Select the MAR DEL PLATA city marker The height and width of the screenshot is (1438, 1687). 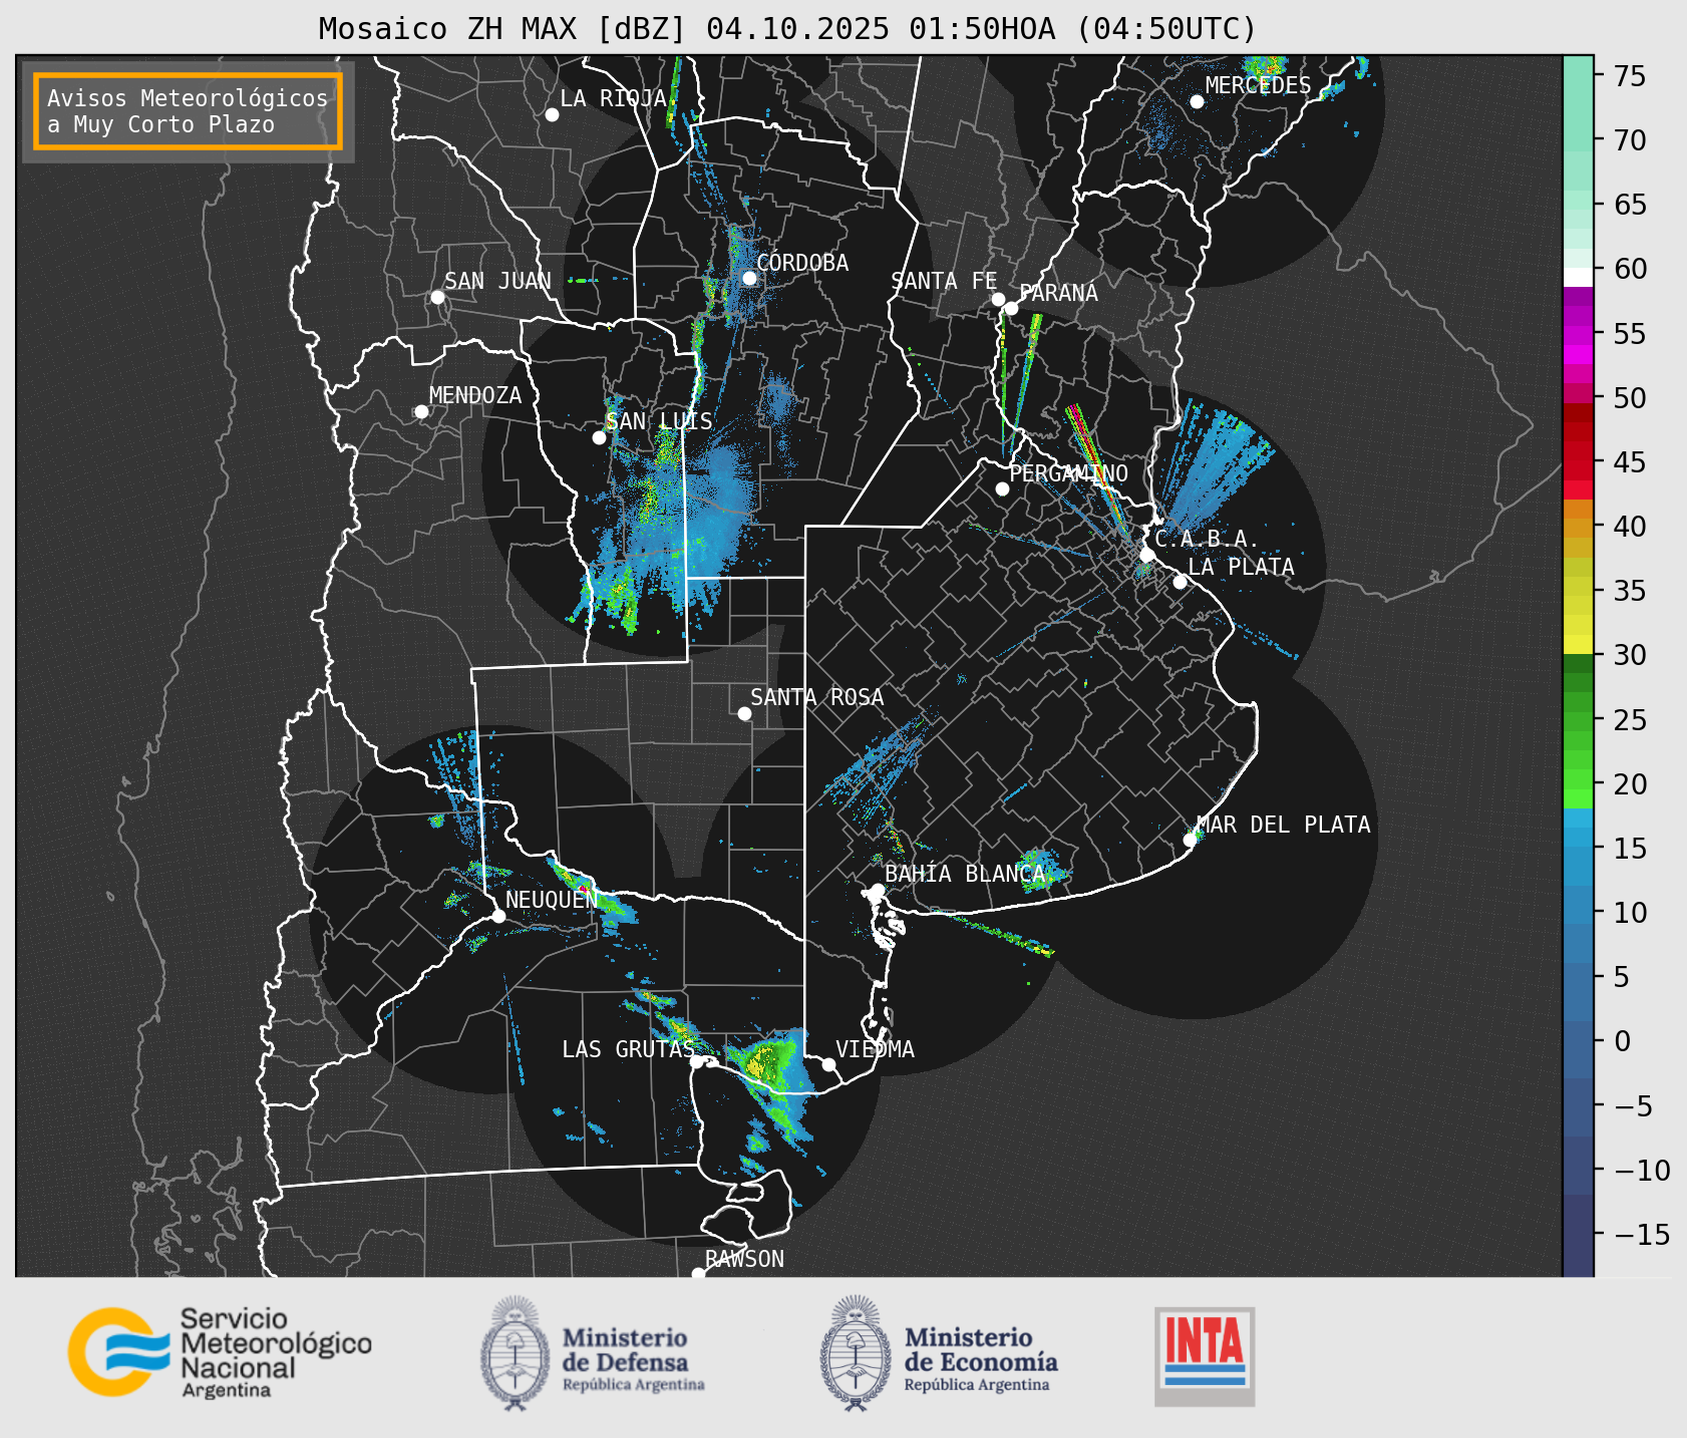1190,840
